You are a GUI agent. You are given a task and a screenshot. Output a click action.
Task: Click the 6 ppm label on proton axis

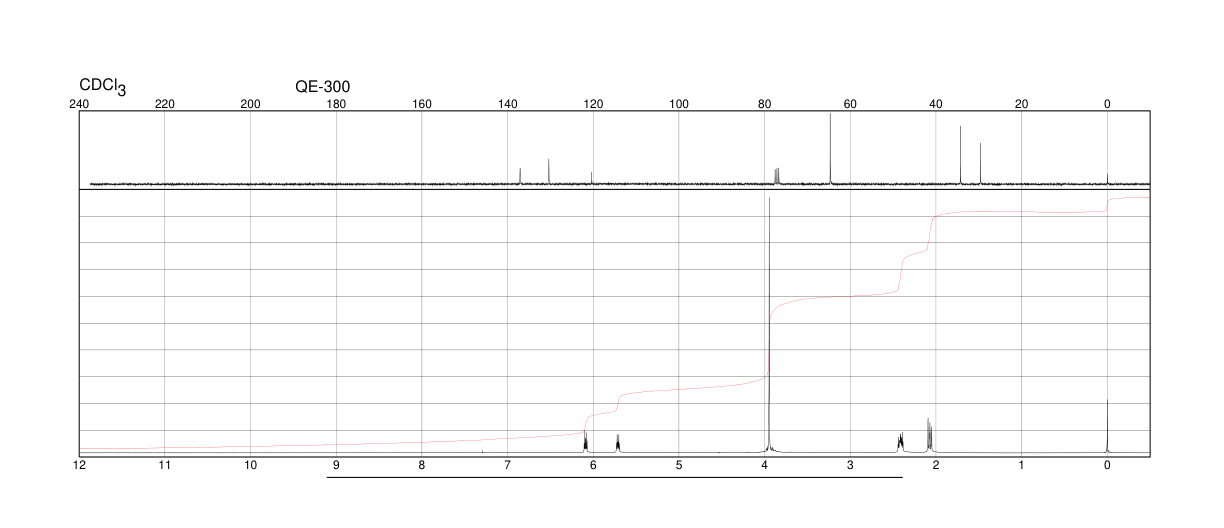point(593,465)
